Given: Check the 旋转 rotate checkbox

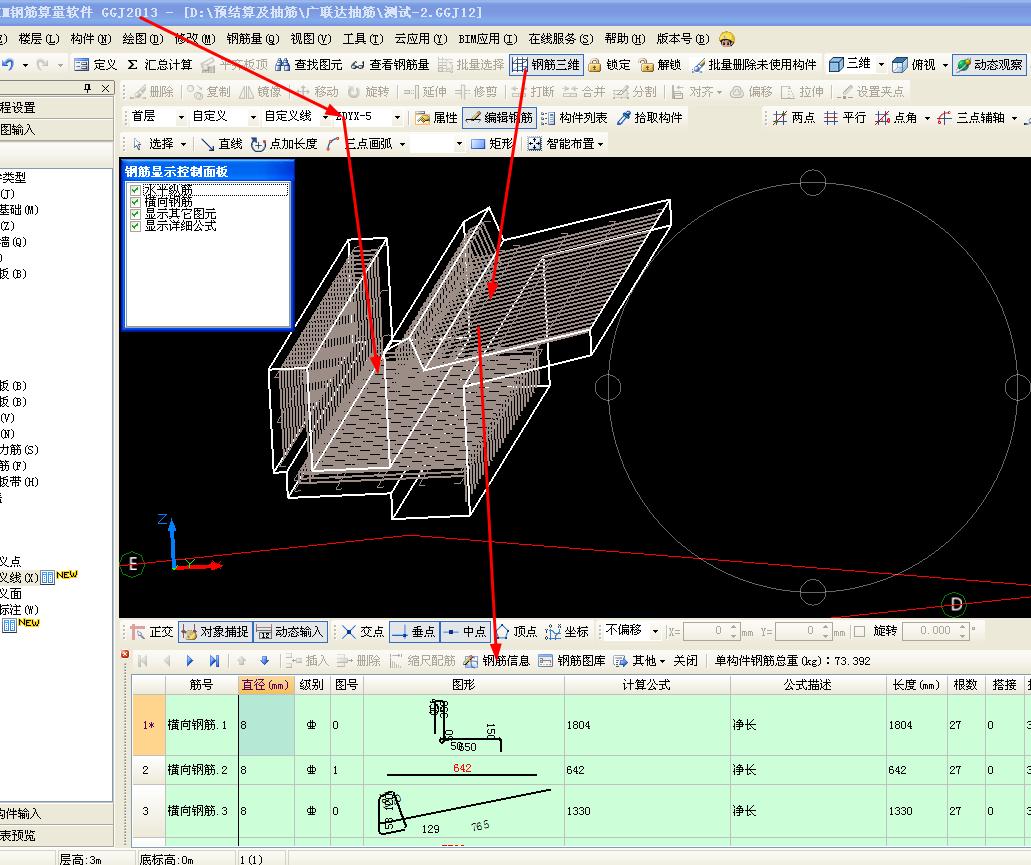Looking at the screenshot, I should tap(859, 631).
